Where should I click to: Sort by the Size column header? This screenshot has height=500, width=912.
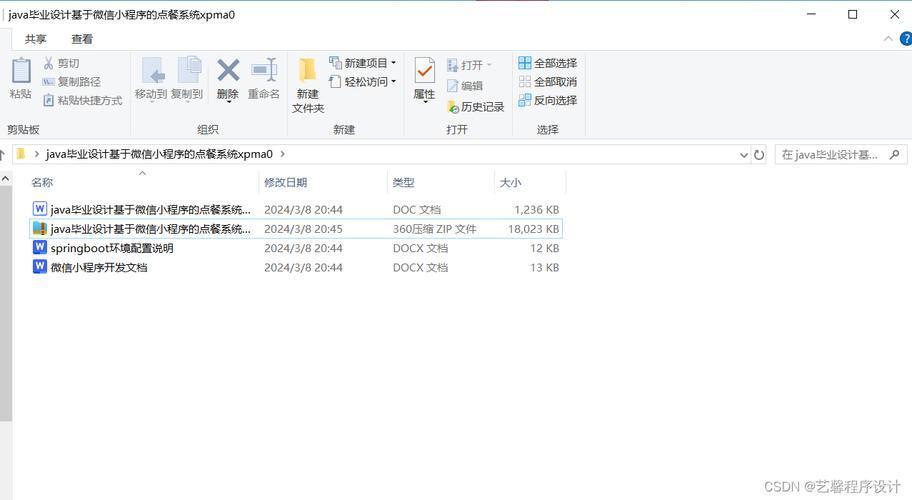pos(510,183)
